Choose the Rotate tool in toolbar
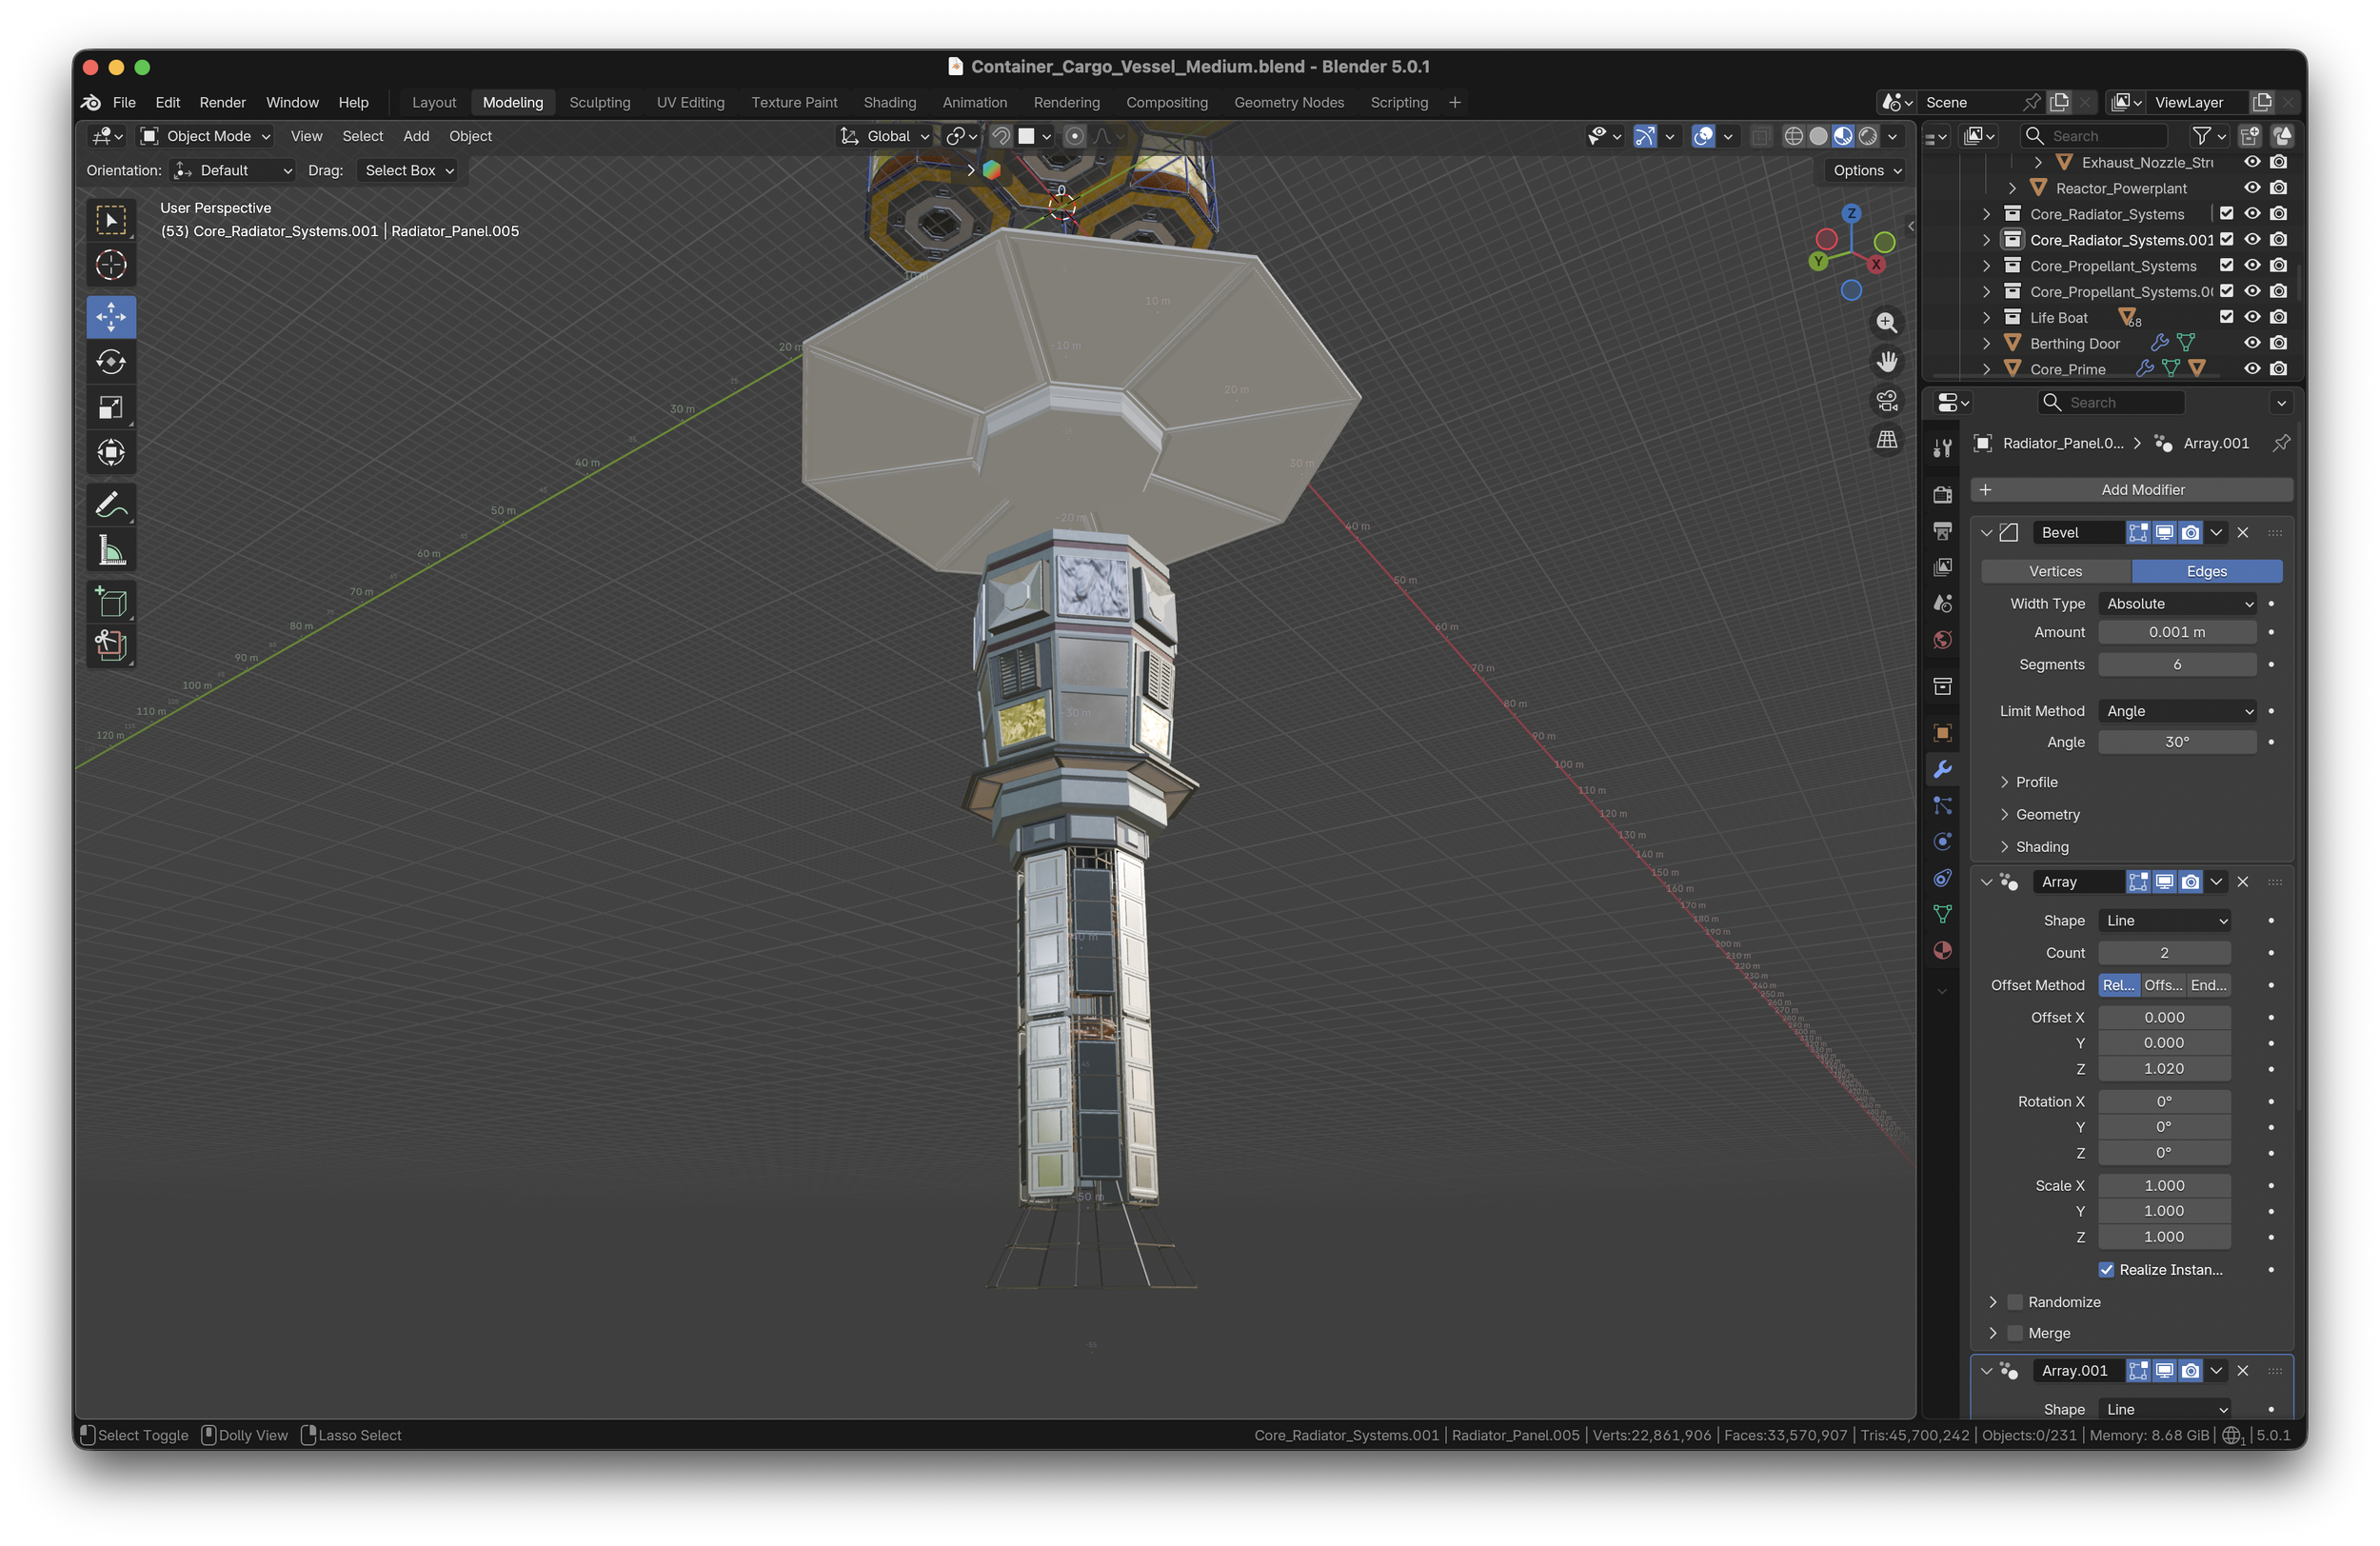2380x1546 pixels. (x=111, y=362)
